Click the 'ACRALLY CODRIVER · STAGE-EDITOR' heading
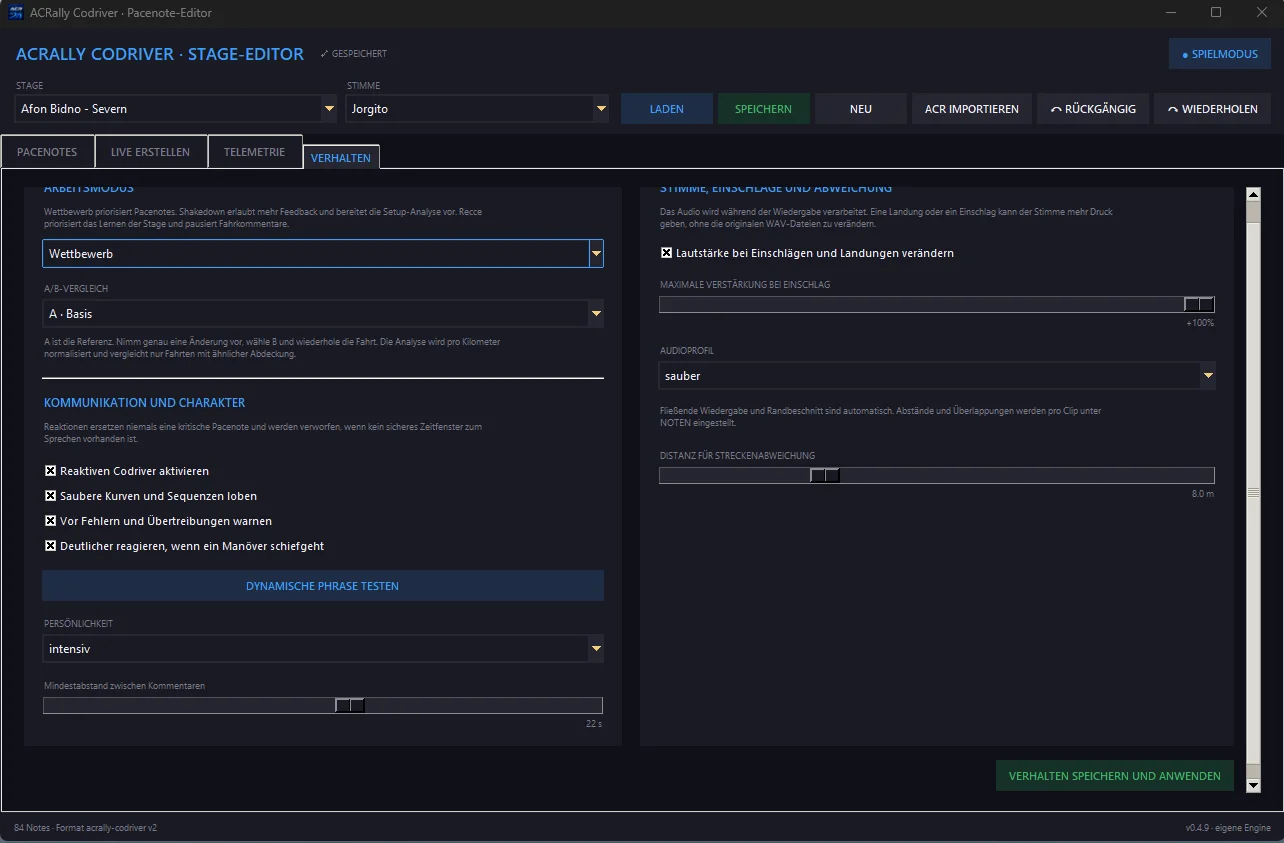The height and width of the screenshot is (843, 1284). point(160,54)
